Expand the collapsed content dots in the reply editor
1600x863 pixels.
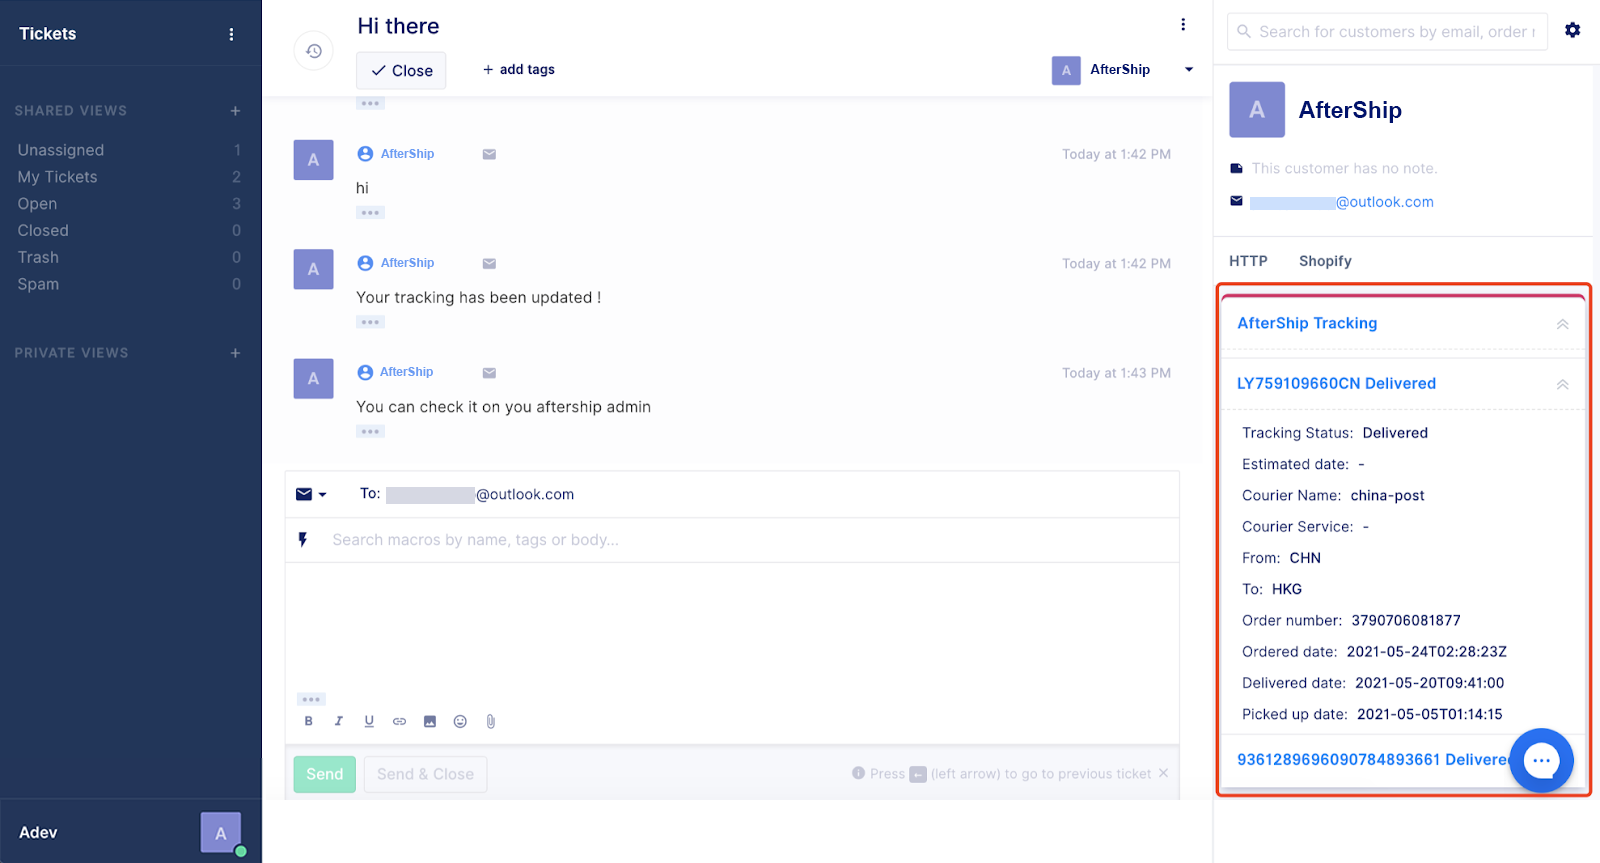pyautogui.click(x=311, y=699)
